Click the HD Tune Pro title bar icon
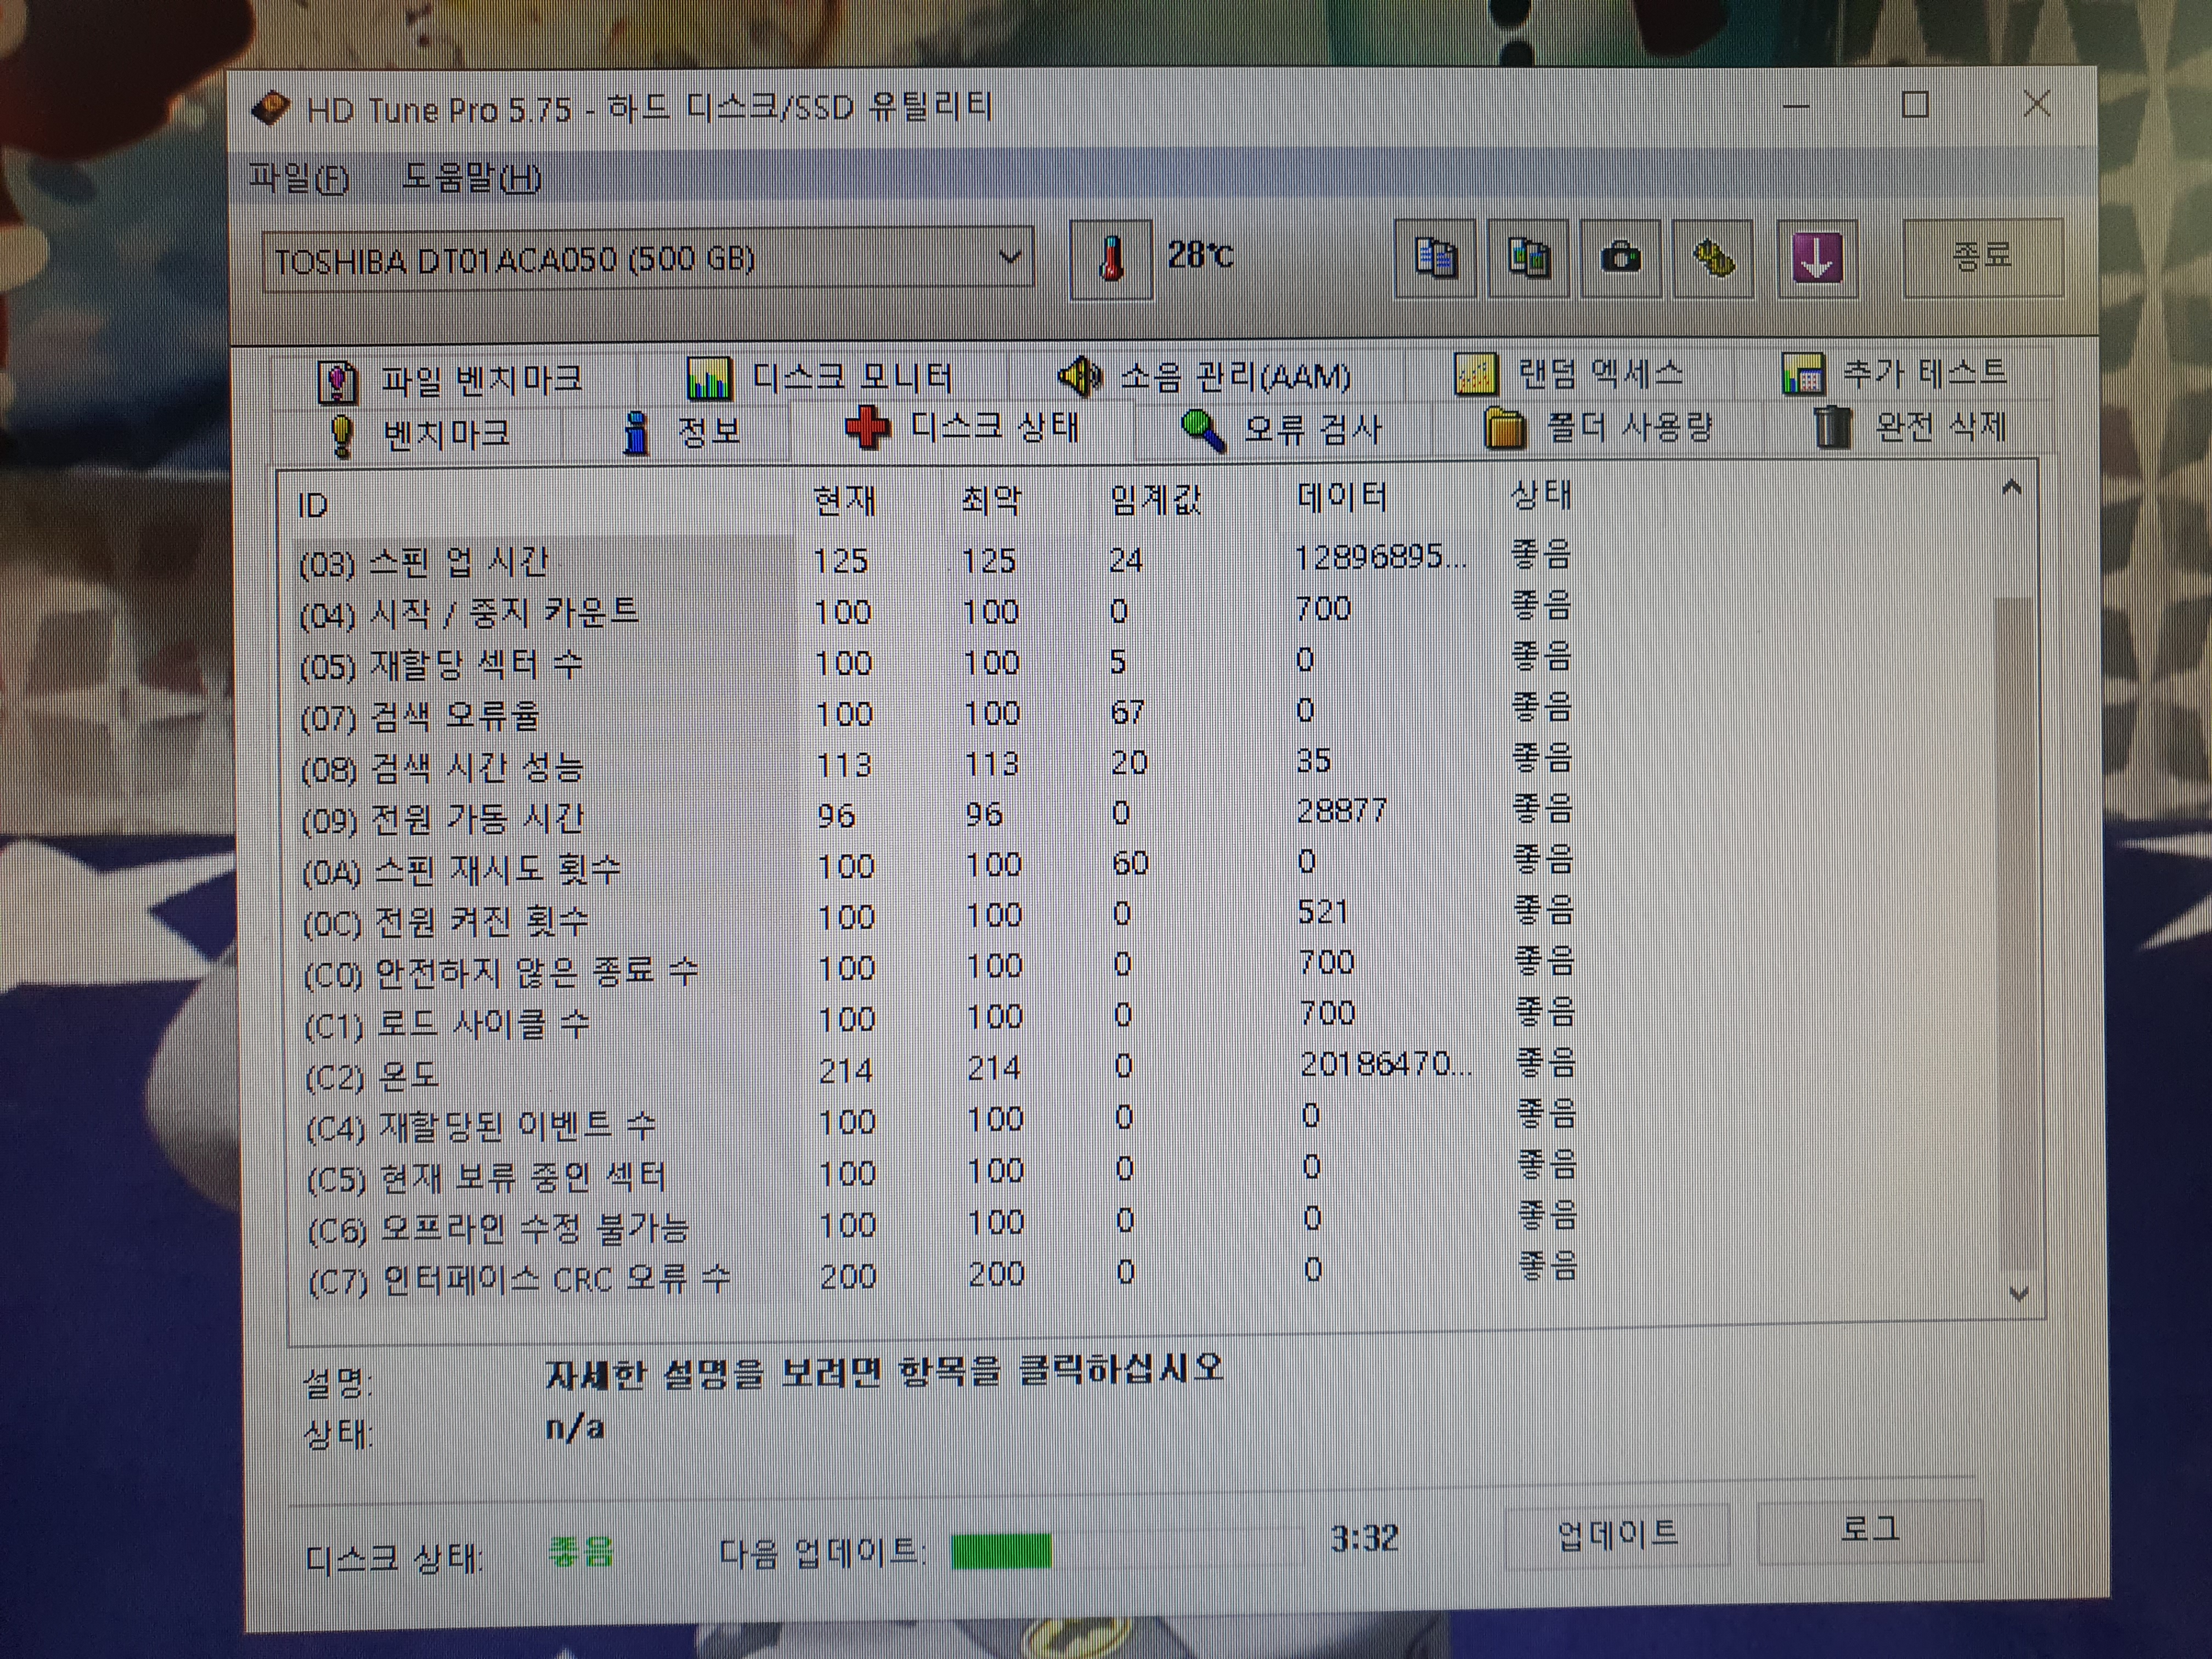The height and width of the screenshot is (1659, 2212). tap(271, 108)
